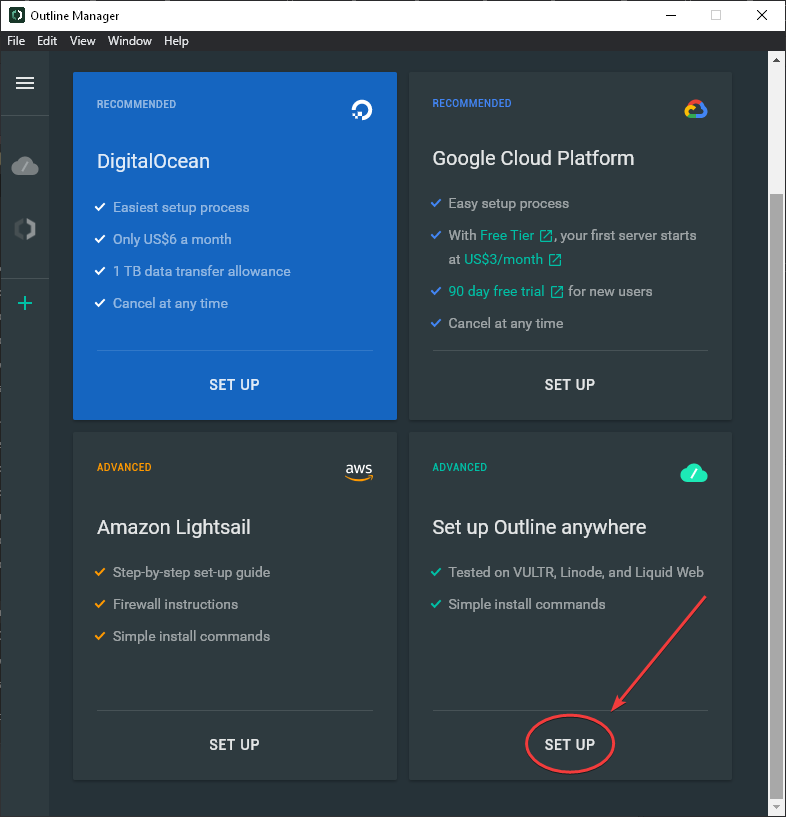The height and width of the screenshot is (817, 786).
Task: Select the hexagon server icon in sidebar
Action: [x=25, y=229]
